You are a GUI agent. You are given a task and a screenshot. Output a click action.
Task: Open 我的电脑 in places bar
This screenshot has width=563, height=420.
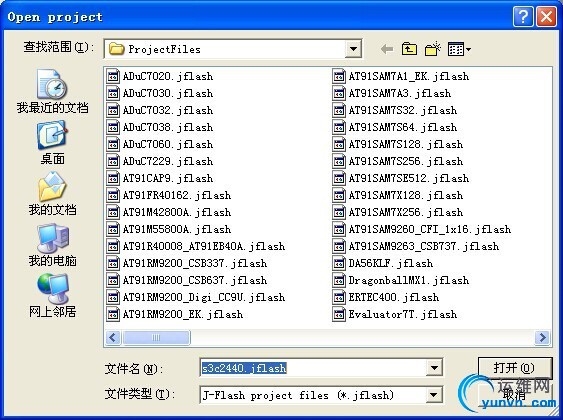pos(52,245)
